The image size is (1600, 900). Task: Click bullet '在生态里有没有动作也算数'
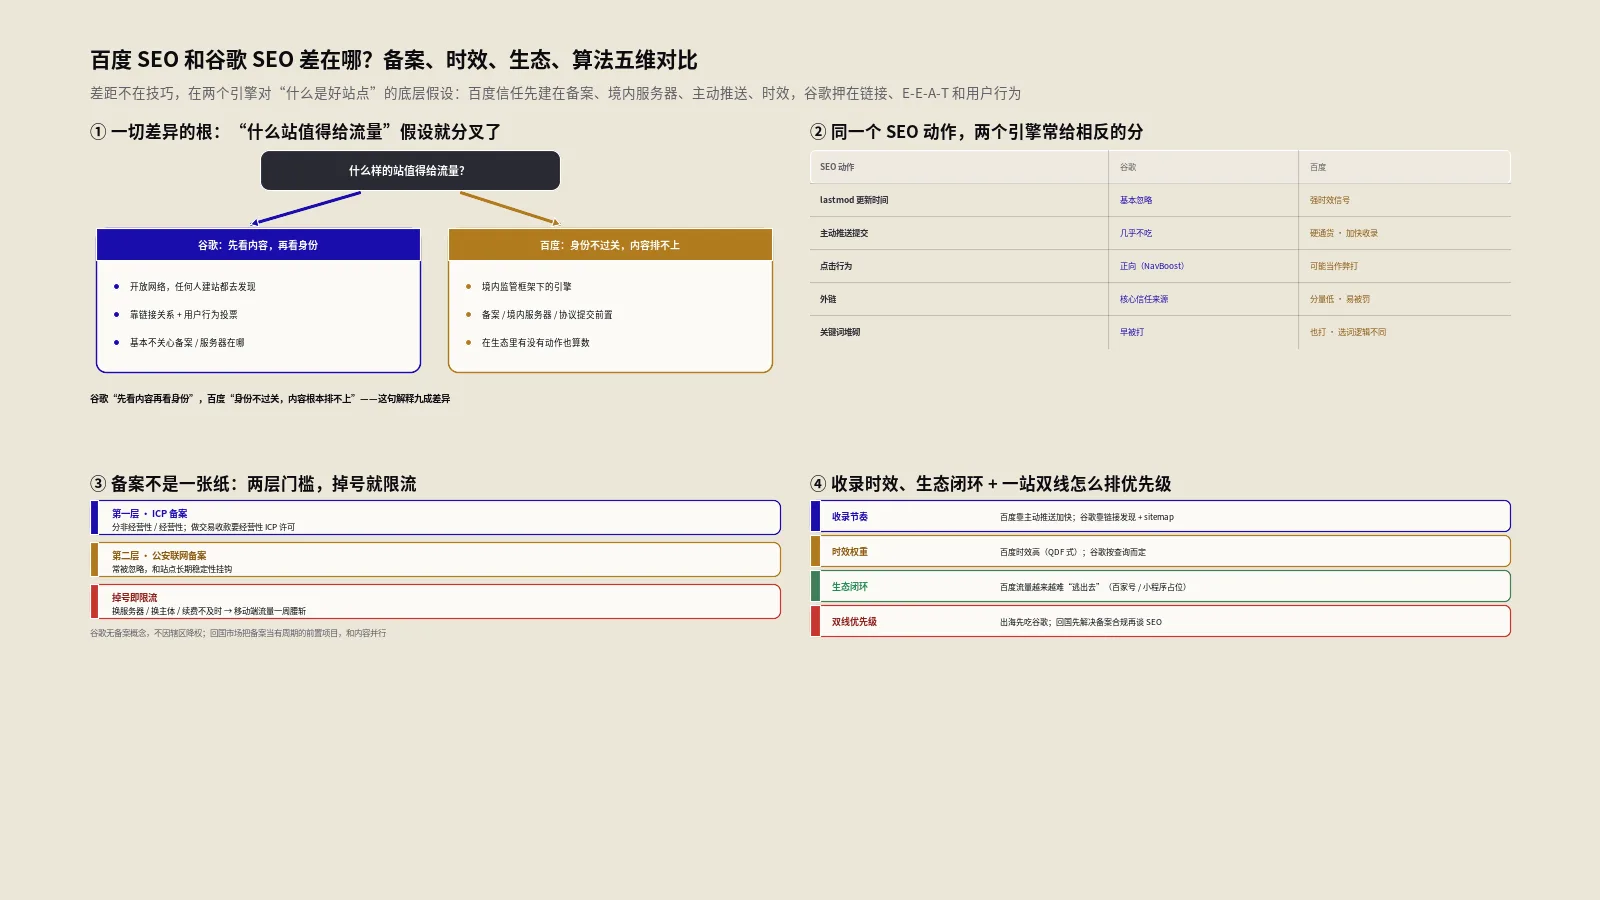[x=535, y=343]
